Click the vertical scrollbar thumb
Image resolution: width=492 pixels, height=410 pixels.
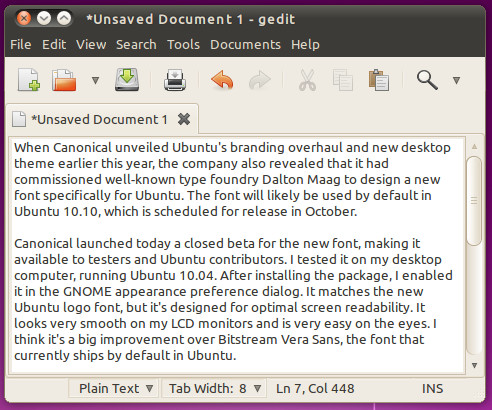pyautogui.click(x=474, y=201)
